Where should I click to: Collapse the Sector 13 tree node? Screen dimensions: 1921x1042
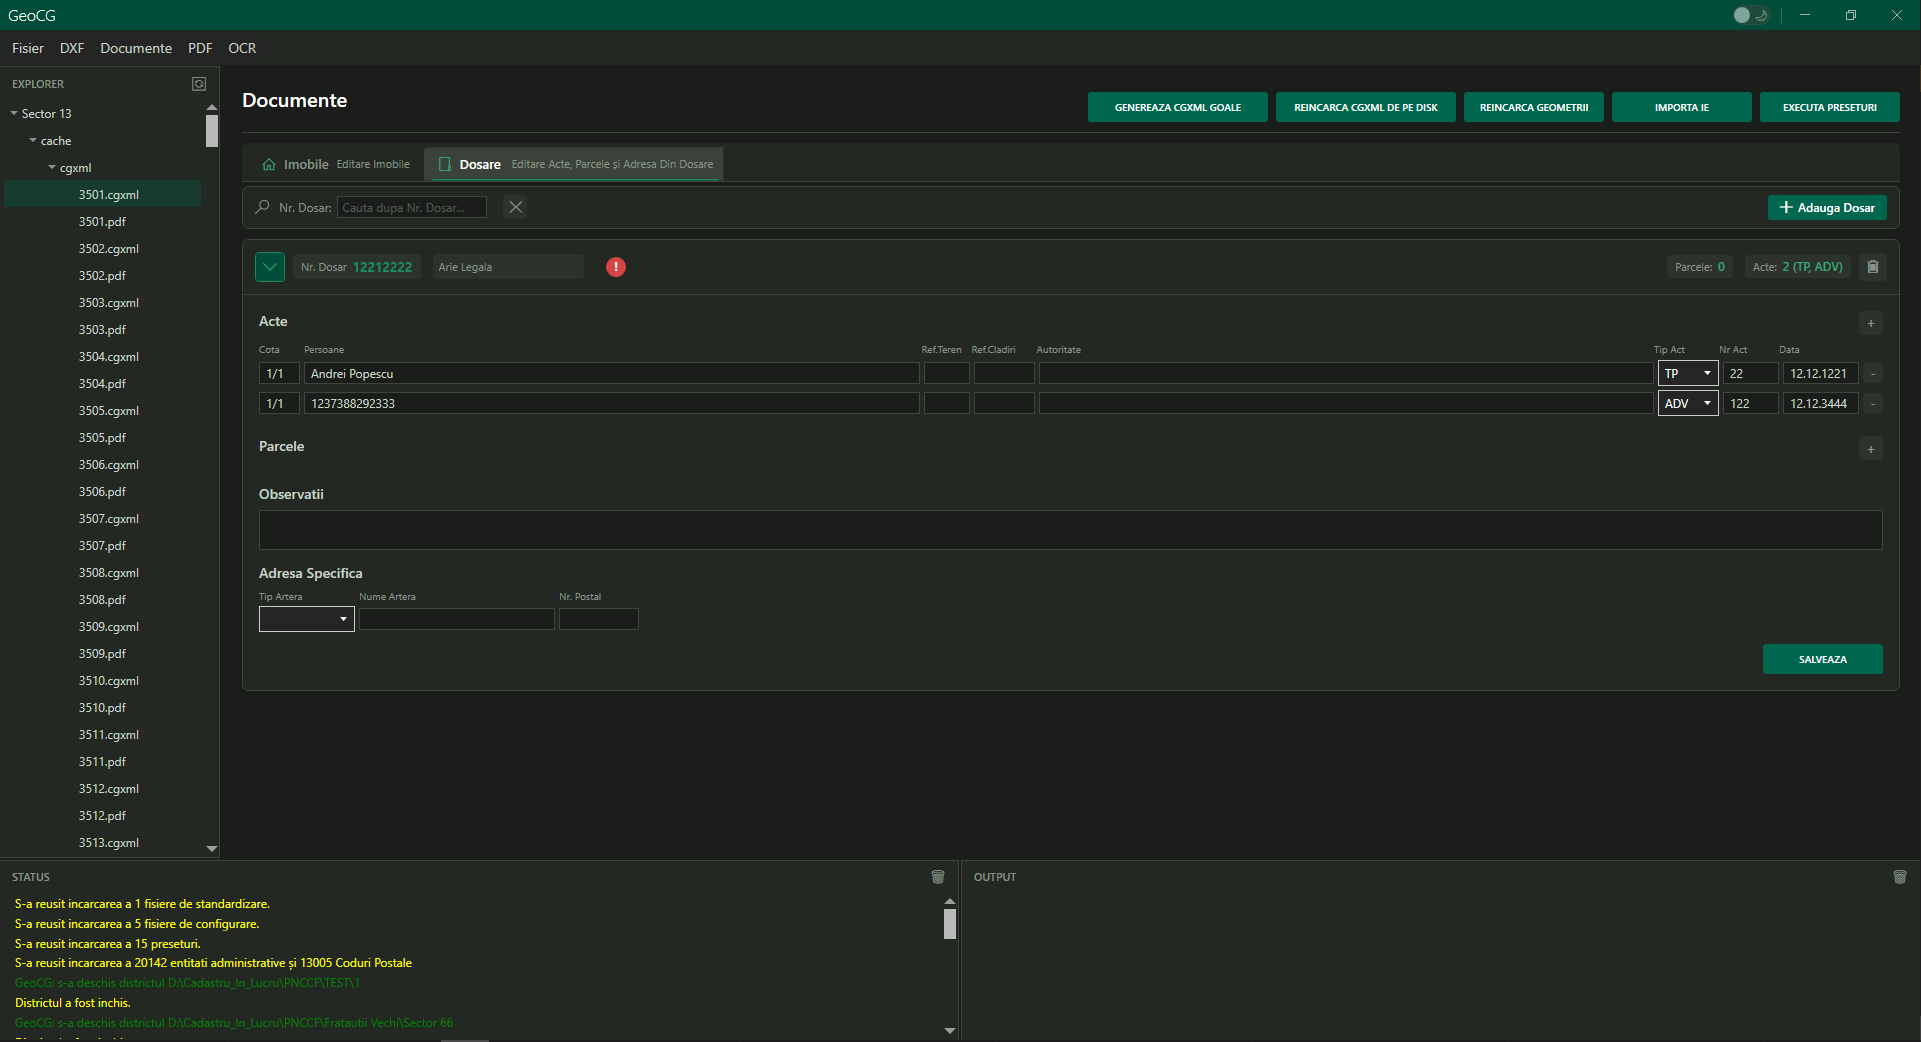(14, 114)
